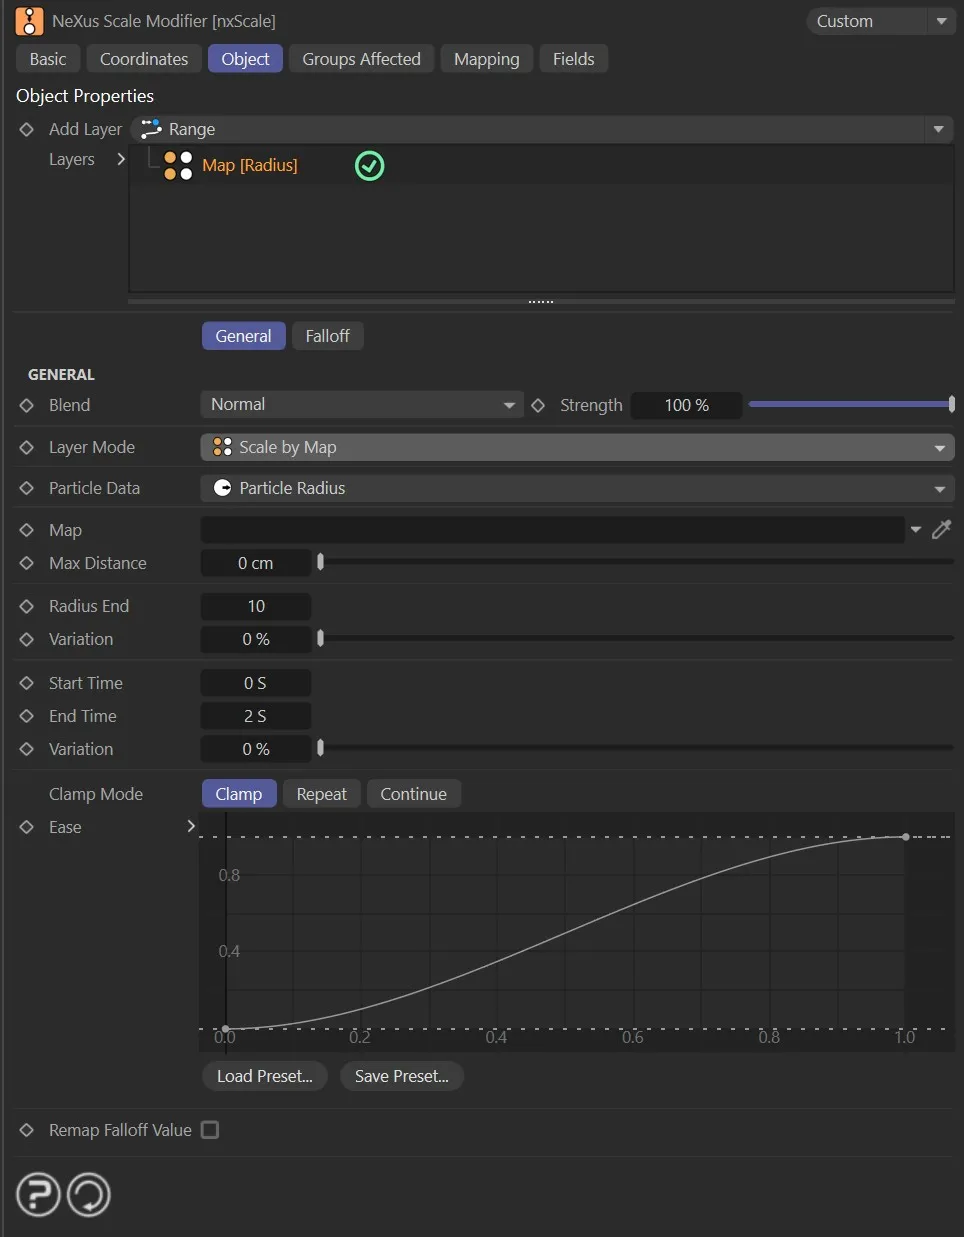This screenshot has width=964, height=1237.
Task: Click the Load Preset button
Action: [x=264, y=1076]
